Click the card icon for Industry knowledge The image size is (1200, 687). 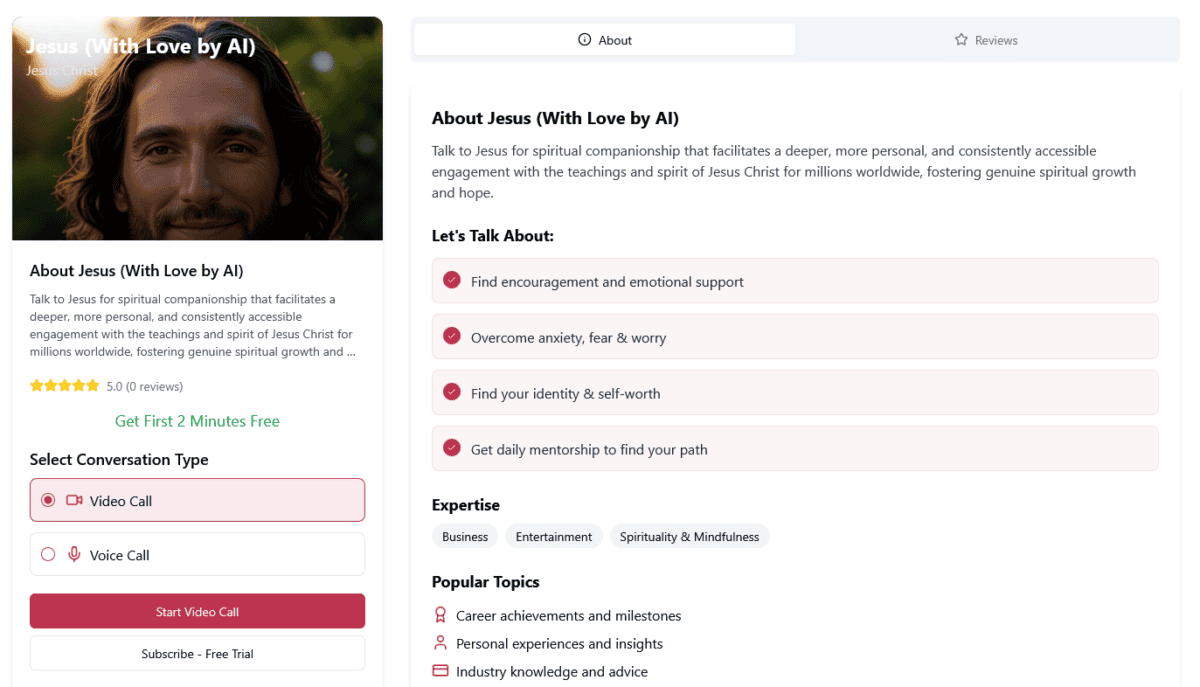point(440,671)
